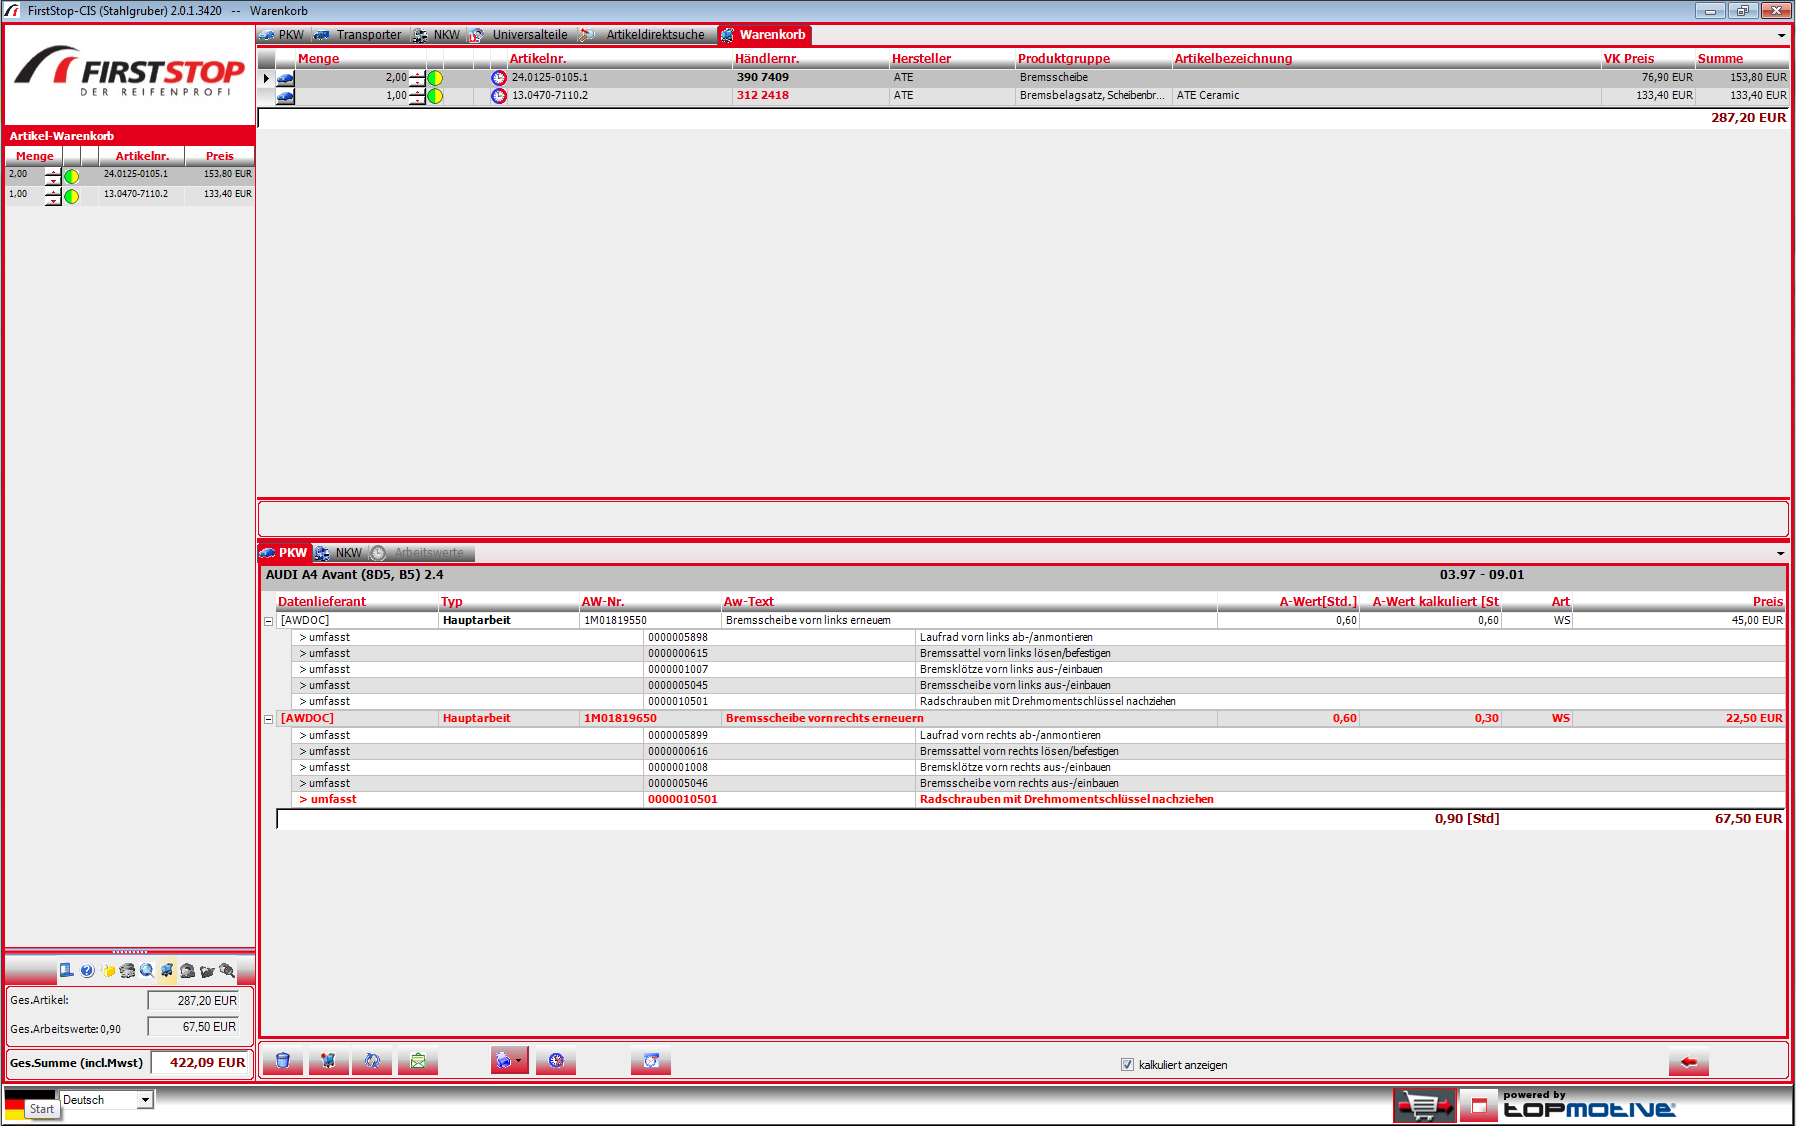
Task: Click the blue question mark help icon
Action: pyautogui.click(x=87, y=970)
